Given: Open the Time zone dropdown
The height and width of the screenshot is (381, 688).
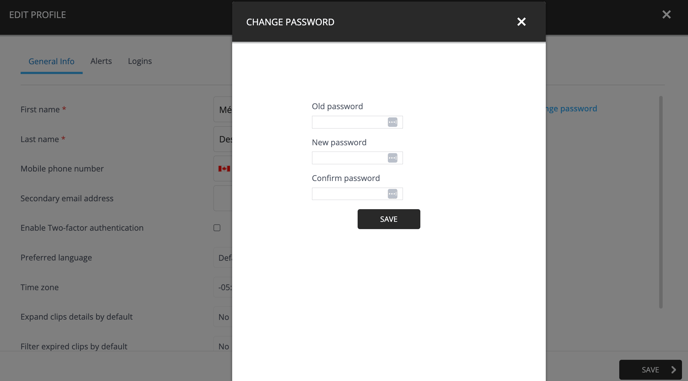Looking at the screenshot, I should (223, 288).
